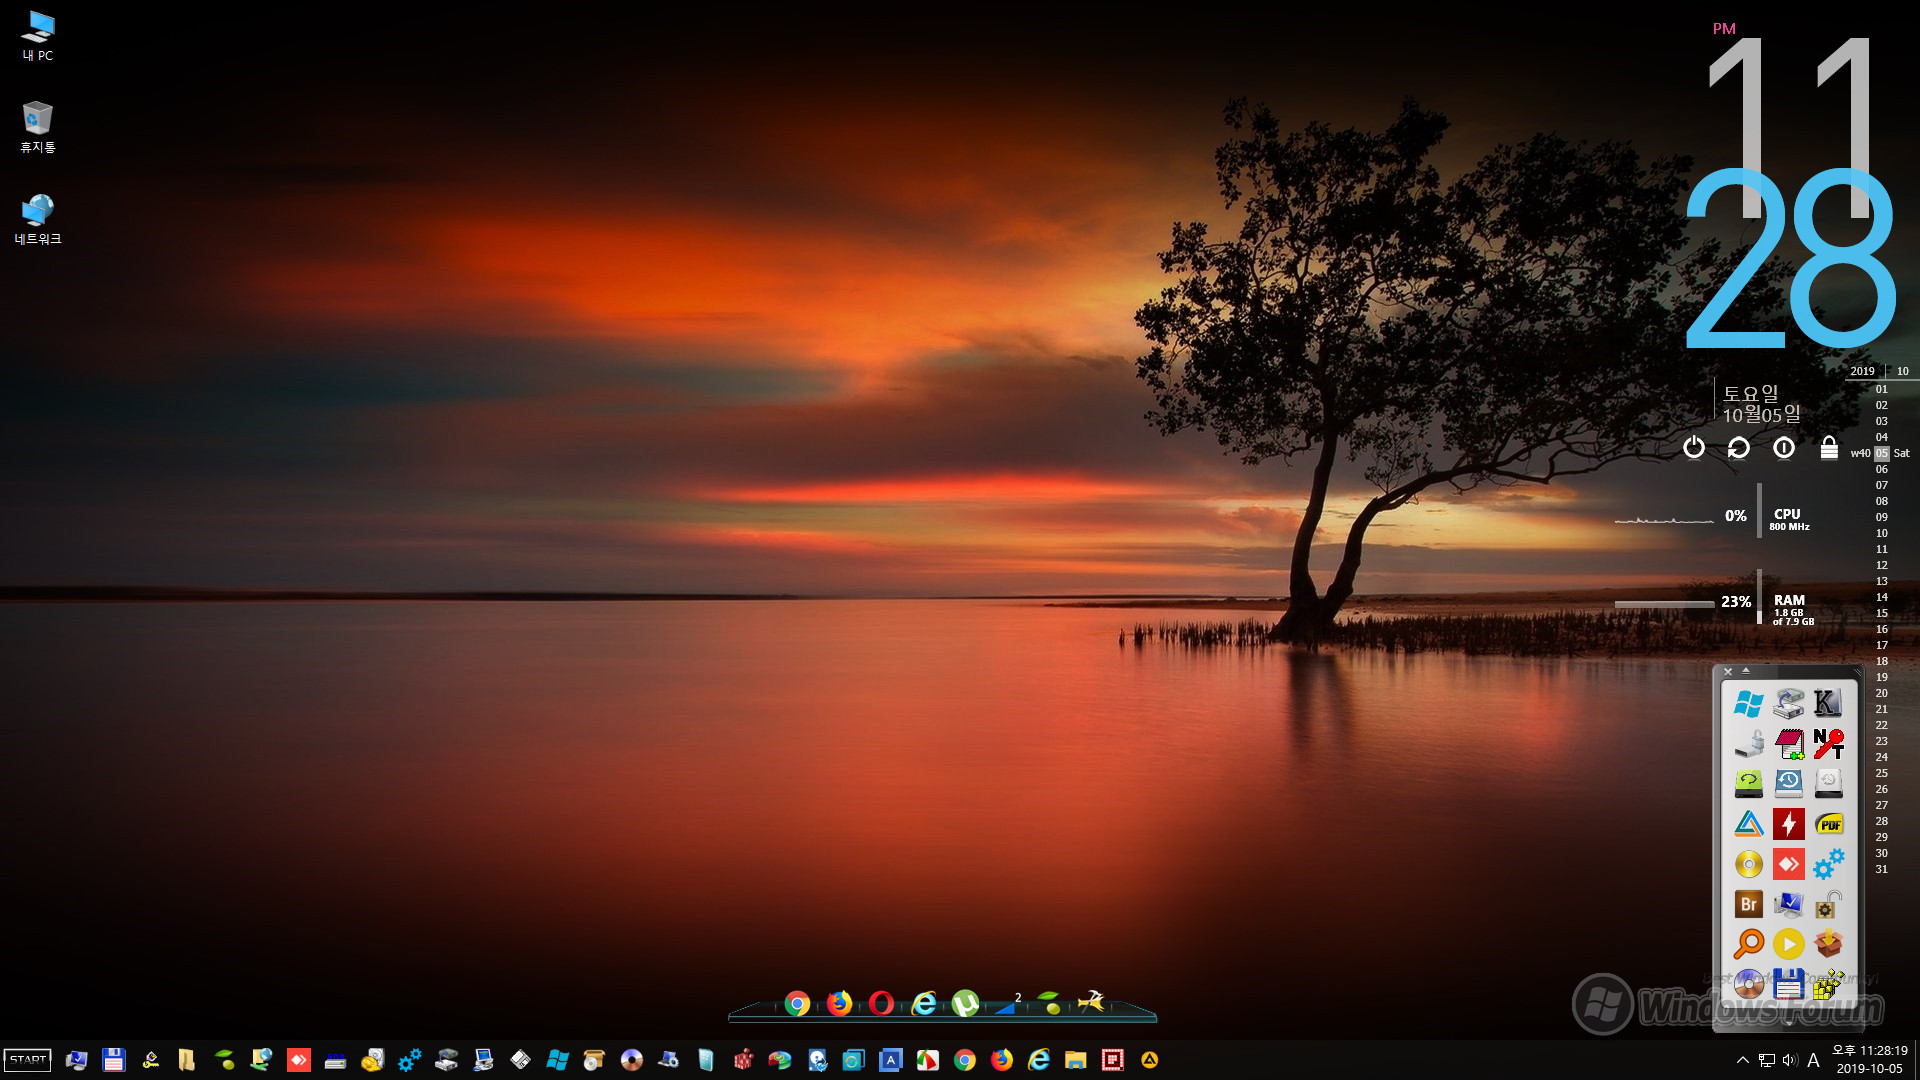Open Chrome from the taskbar
Screen dimensions: 1920x1080
[x=965, y=1060]
